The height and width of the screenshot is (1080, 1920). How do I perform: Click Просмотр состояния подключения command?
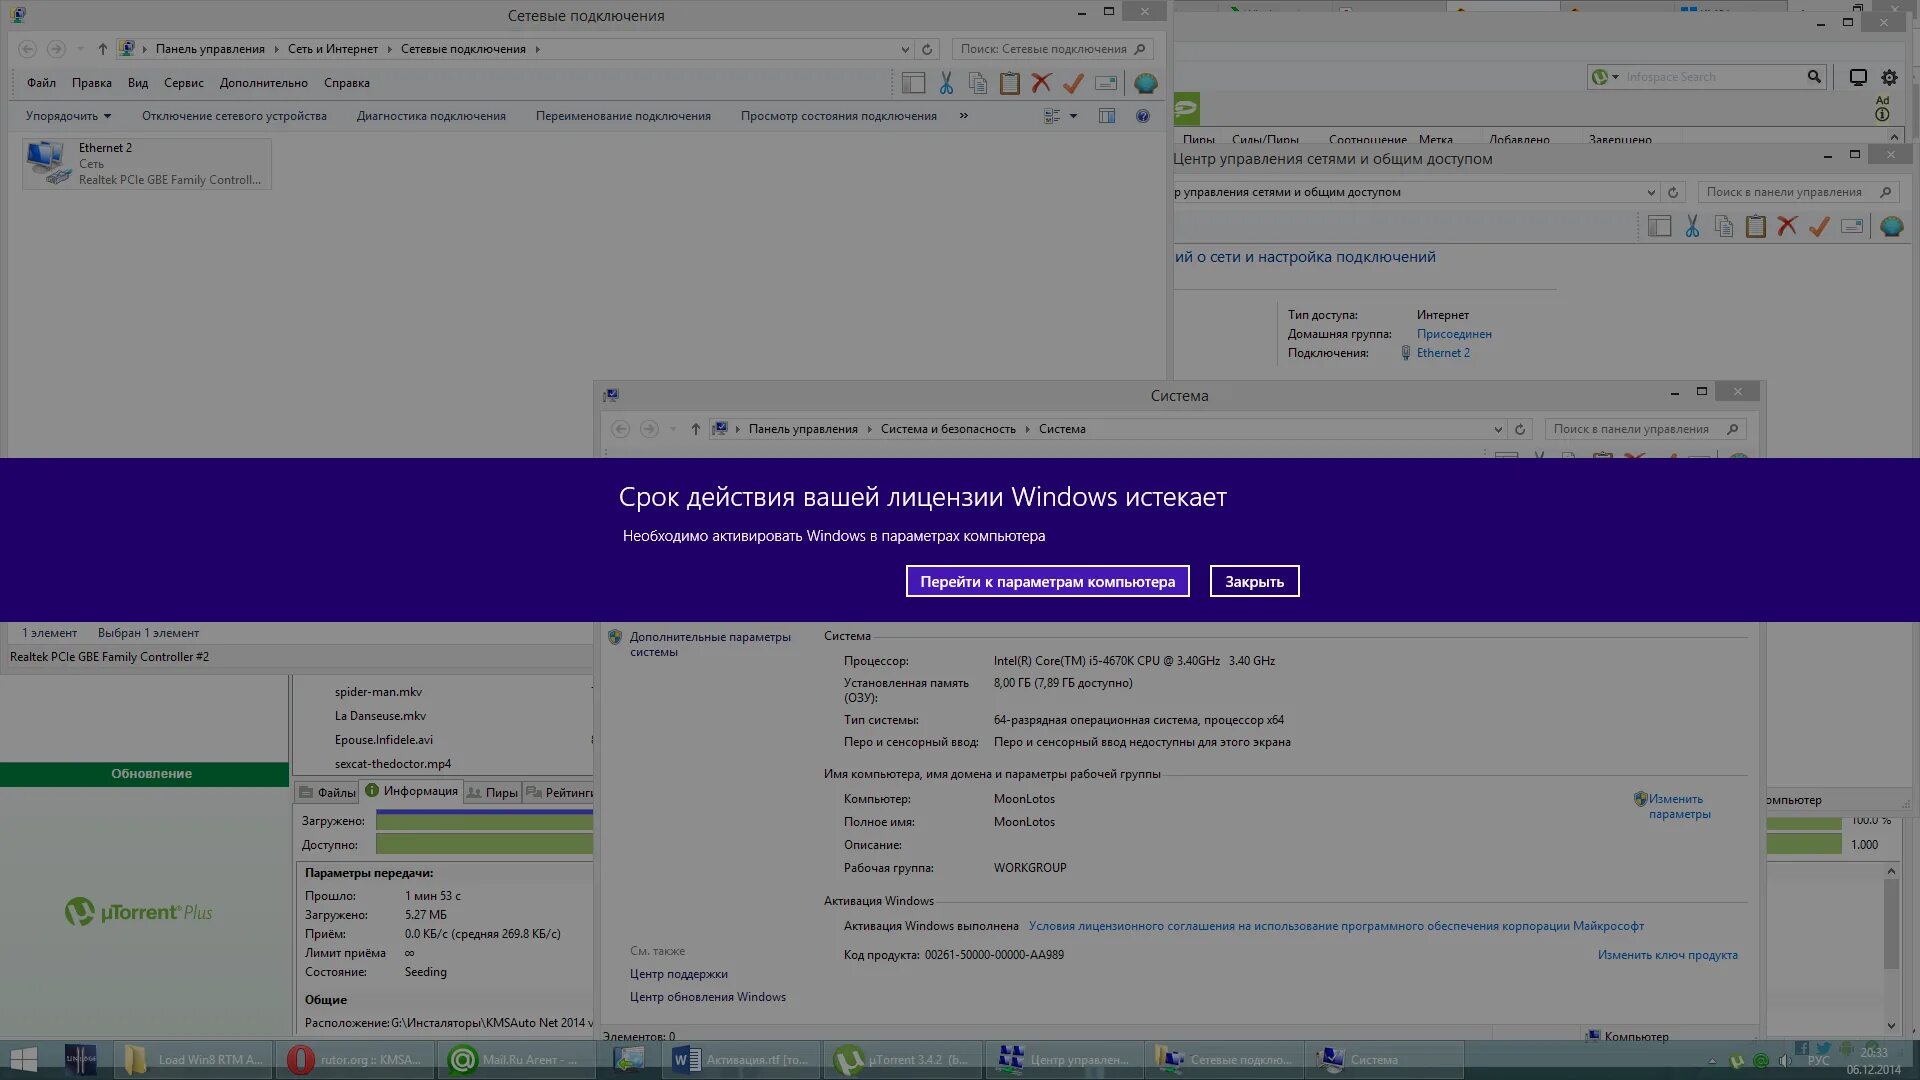(x=839, y=116)
